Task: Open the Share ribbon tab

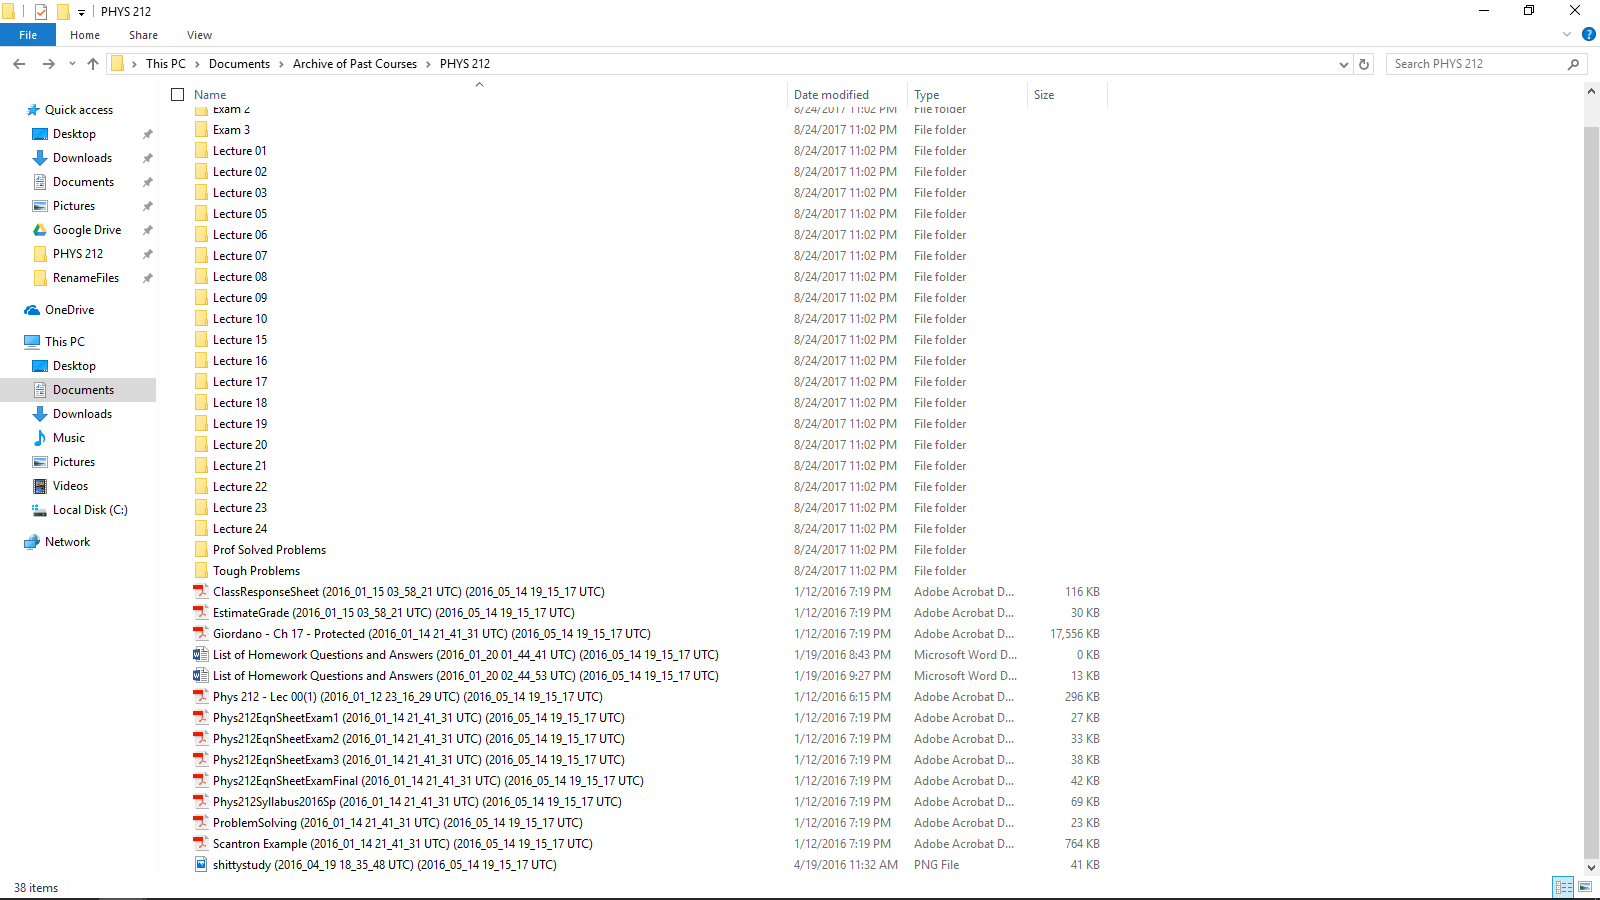Action: coord(143,35)
